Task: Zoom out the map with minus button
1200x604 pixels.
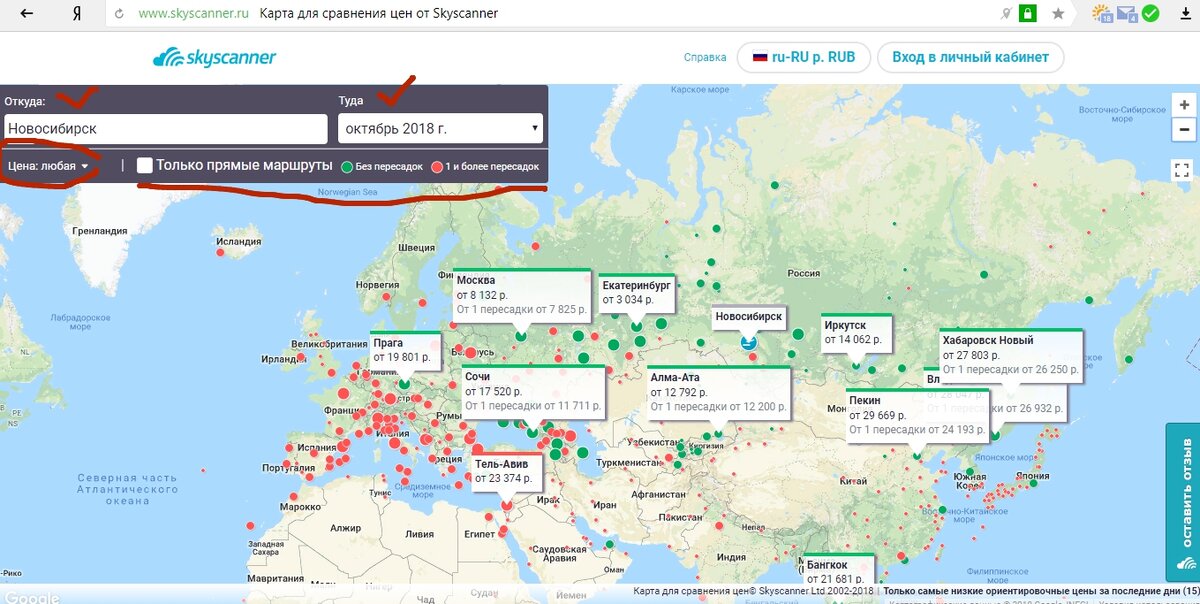Action: pos(1184,129)
